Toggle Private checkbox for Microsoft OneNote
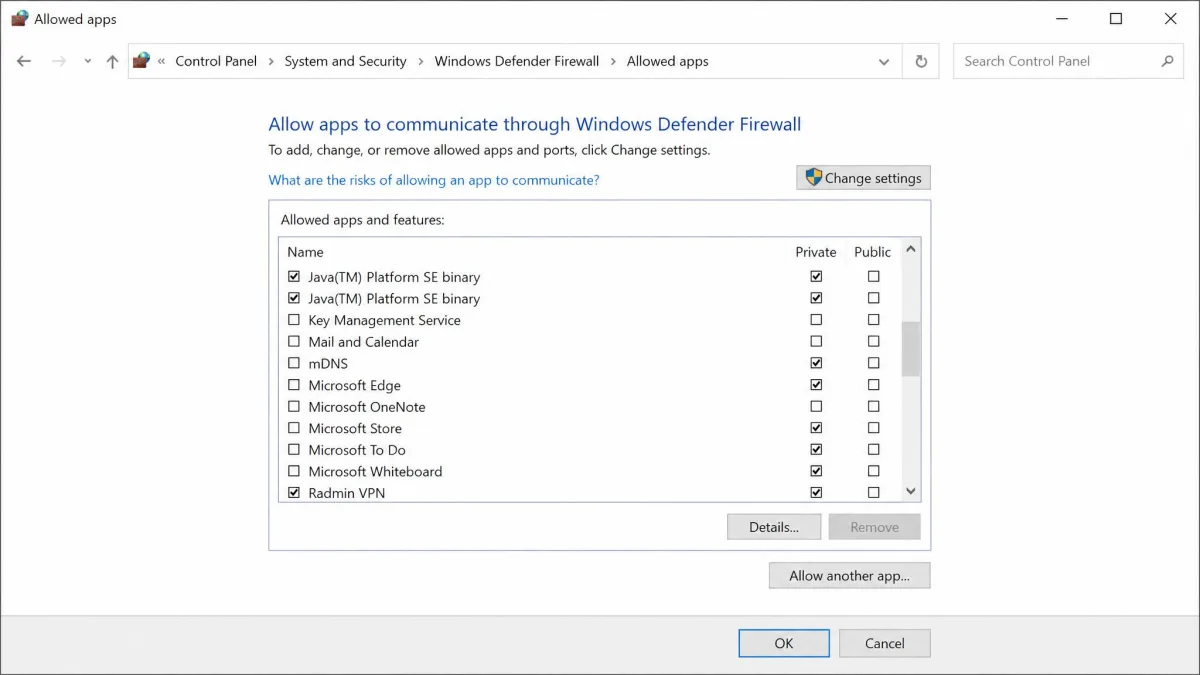Image resolution: width=1200 pixels, height=675 pixels. [816, 407]
